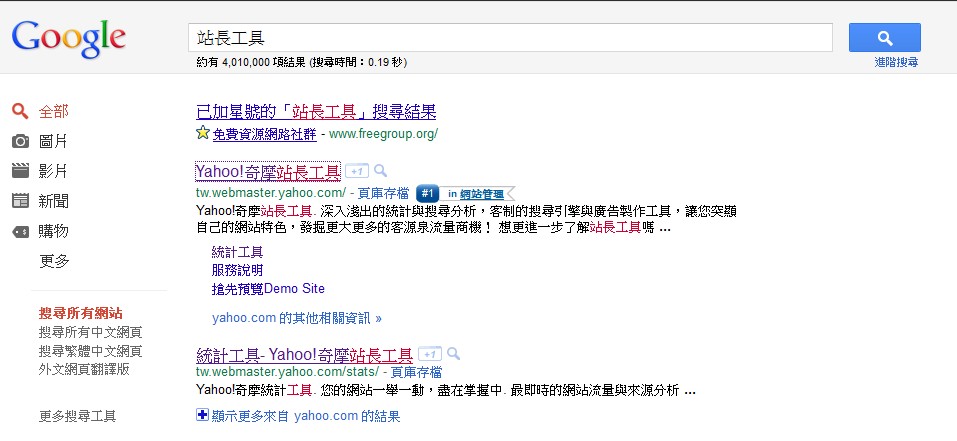Open 統計工具 sitelink
Screen dimensions: 957x441
[x=237, y=252]
